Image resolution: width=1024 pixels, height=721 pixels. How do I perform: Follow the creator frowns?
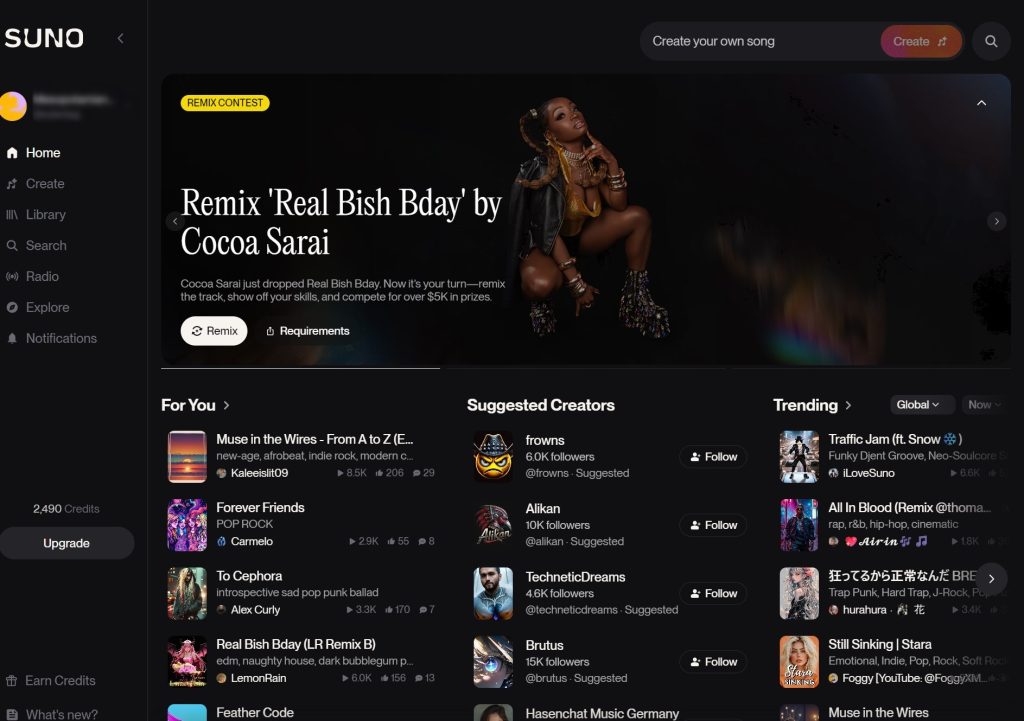[713, 457]
